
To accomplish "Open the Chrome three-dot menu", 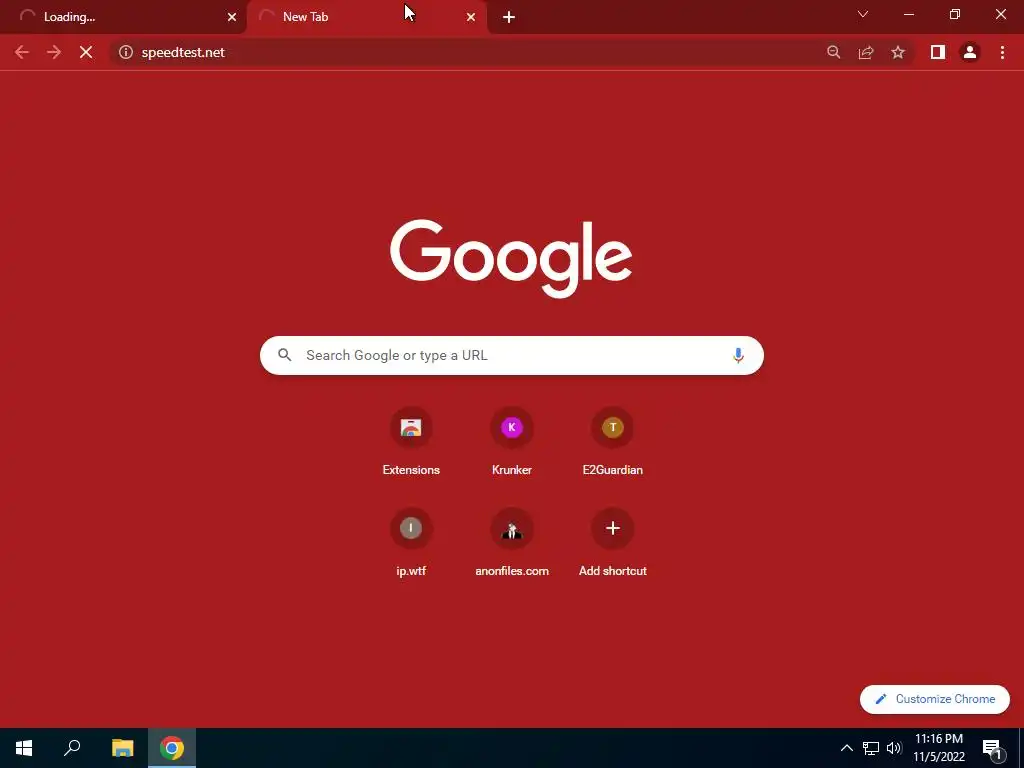I will point(1002,52).
